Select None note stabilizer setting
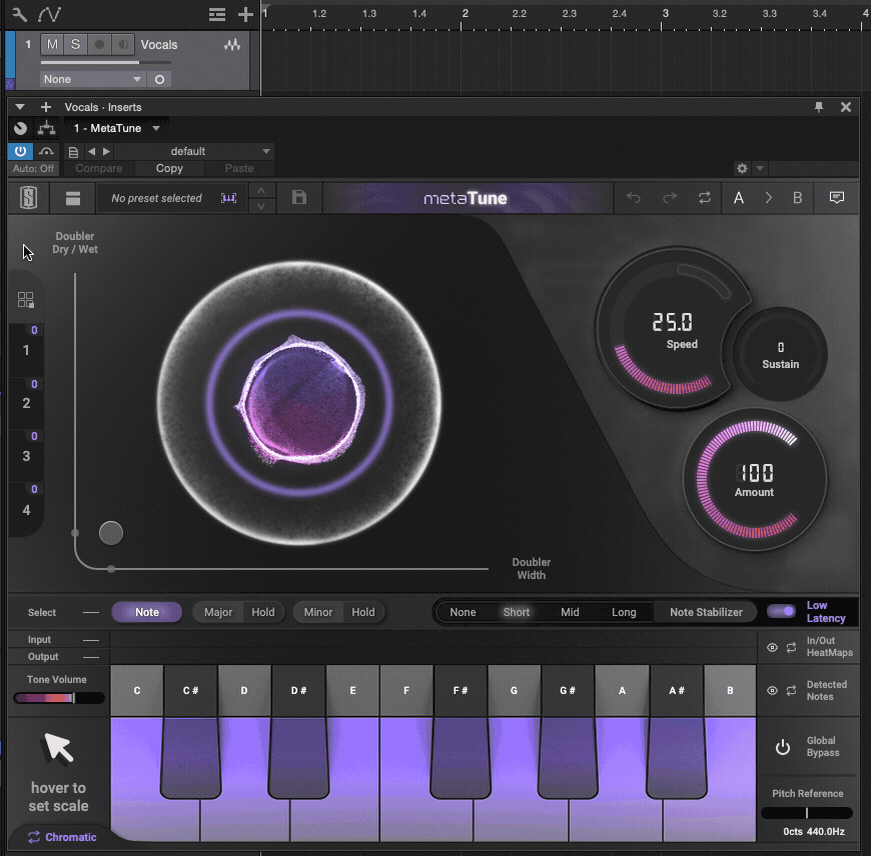The width and height of the screenshot is (871, 856). click(x=463, y=612)
